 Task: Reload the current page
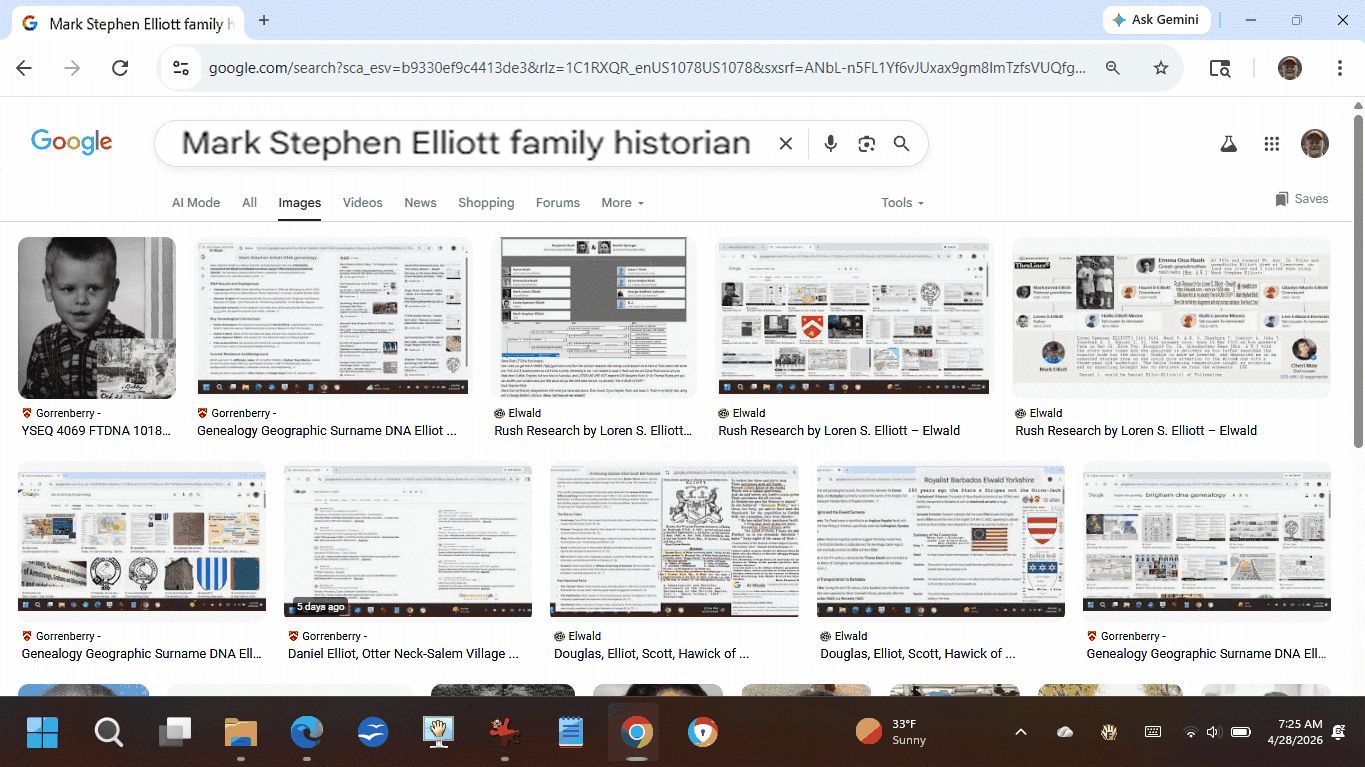click(120, 68)
